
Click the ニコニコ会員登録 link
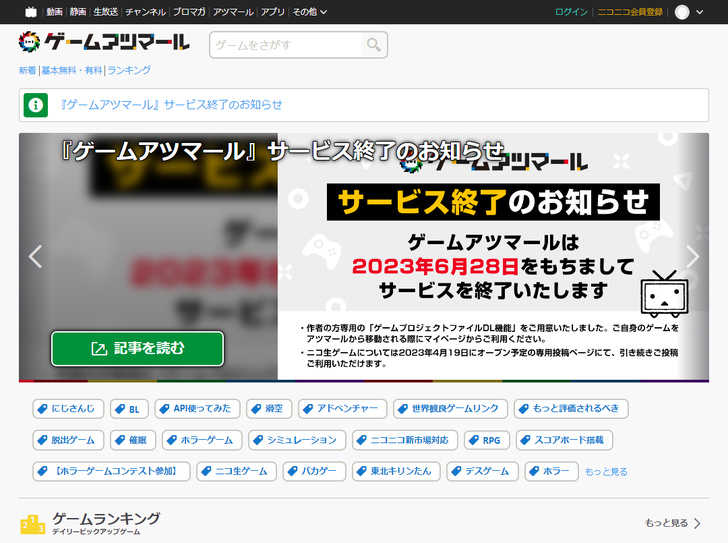tap(630, 12)
